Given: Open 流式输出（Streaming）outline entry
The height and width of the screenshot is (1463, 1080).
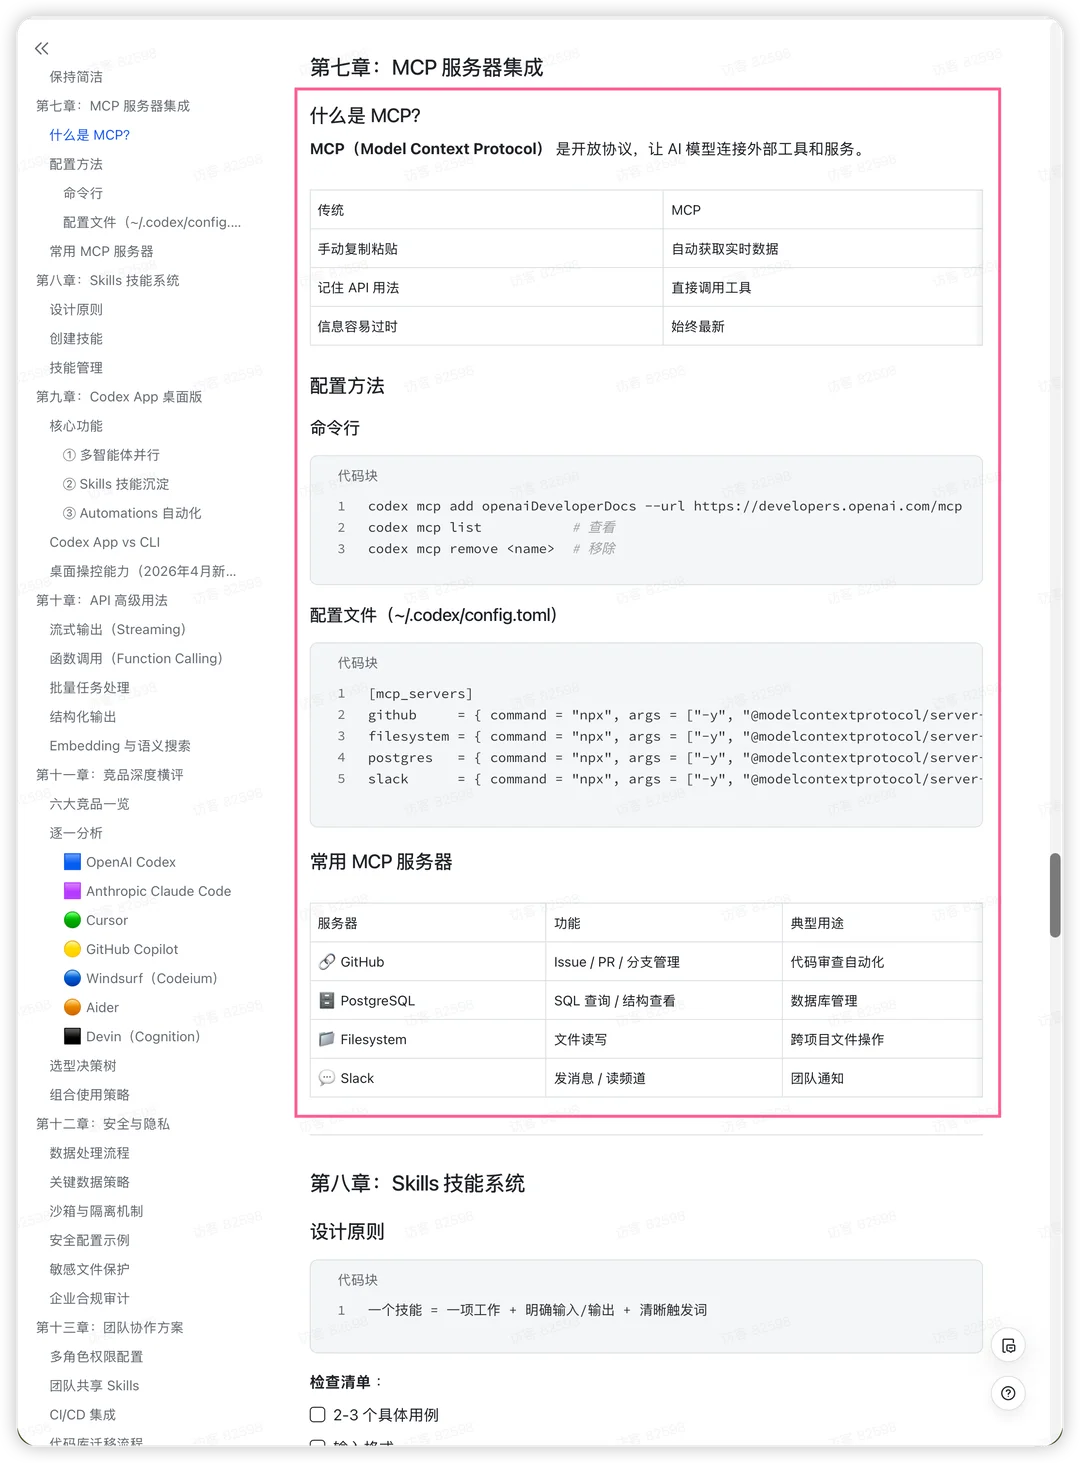Looking at the screenshot, I should [118, 629].
